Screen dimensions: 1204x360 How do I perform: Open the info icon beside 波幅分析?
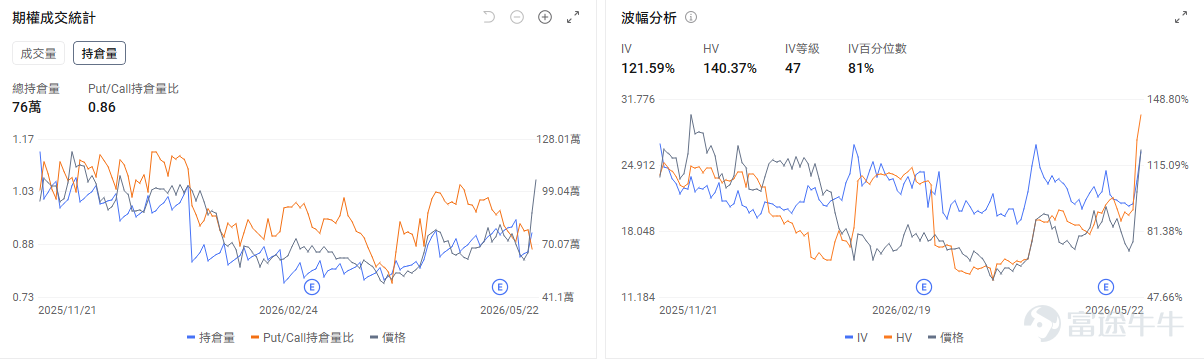[x=691, y=18]
